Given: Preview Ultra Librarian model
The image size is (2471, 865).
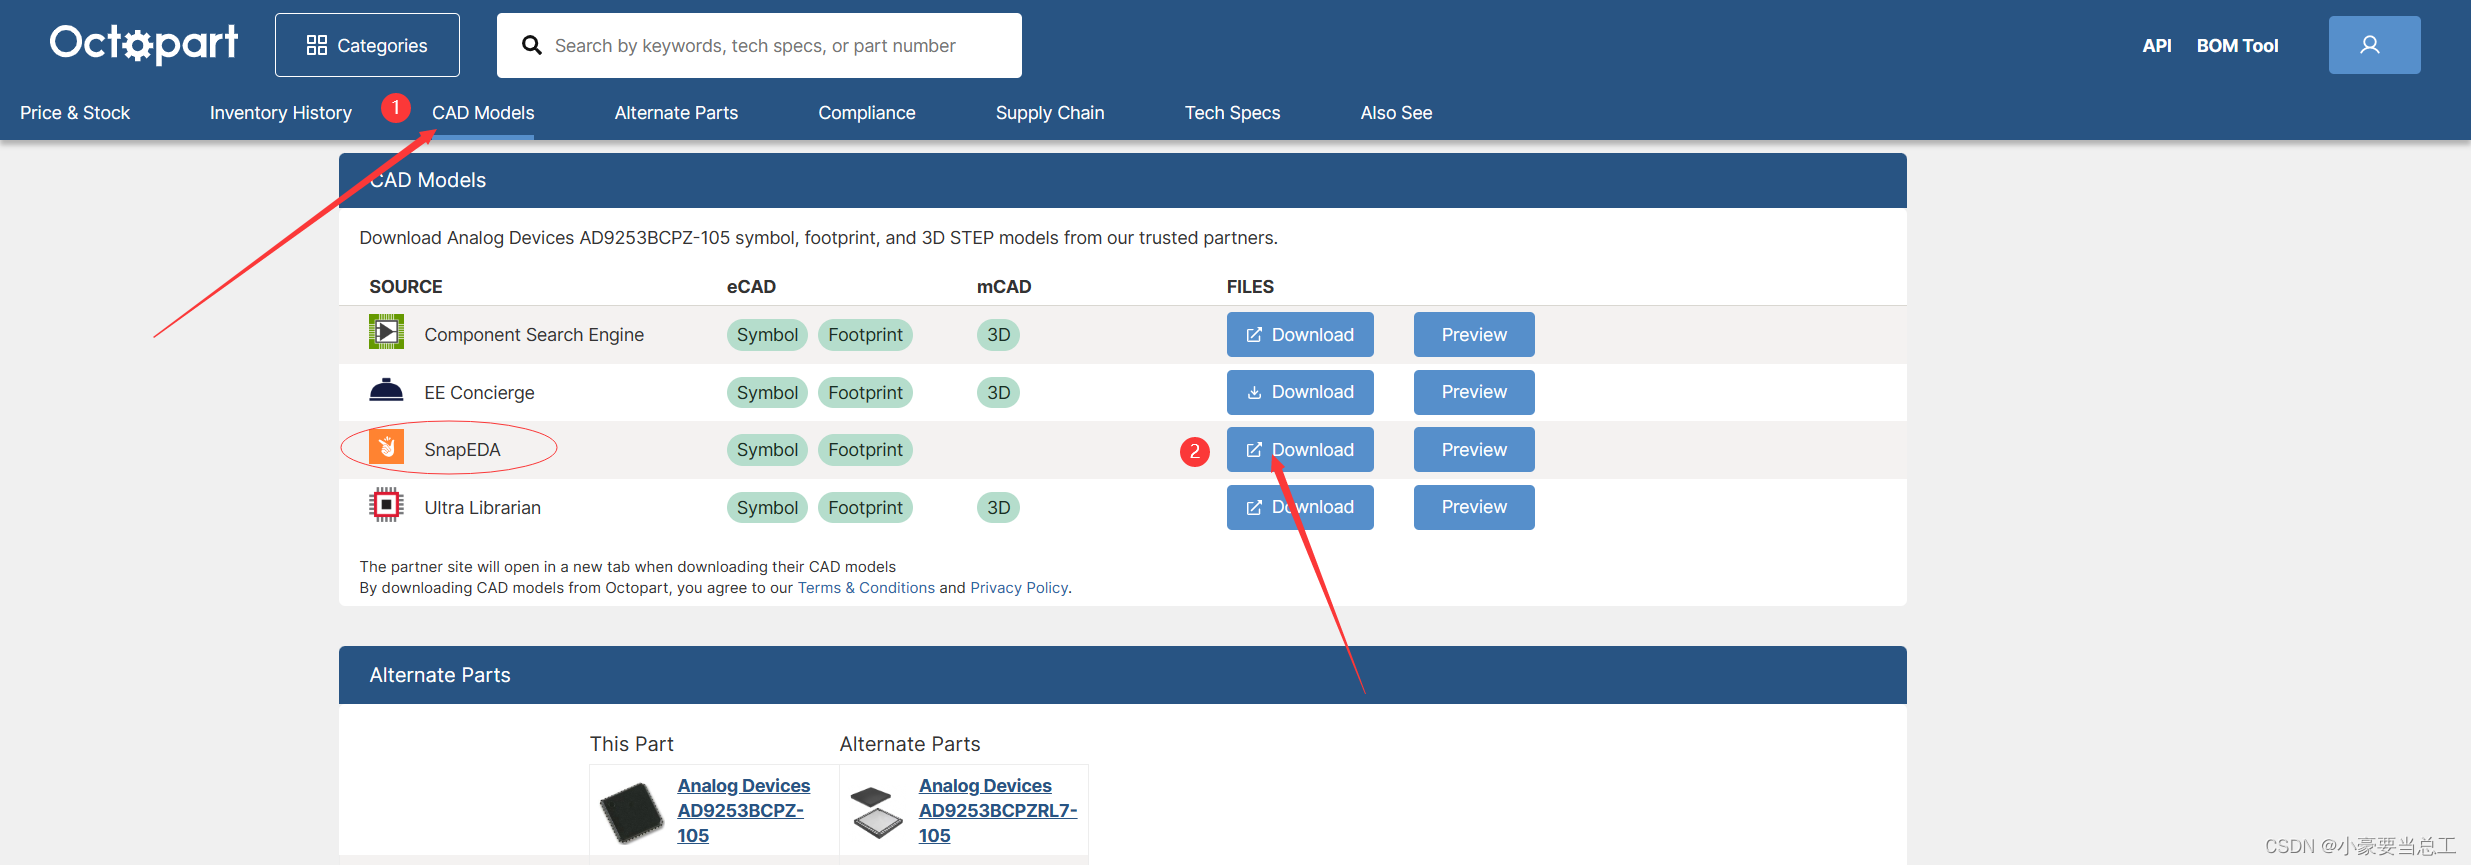Looking at the screenshot, I should click(x=1474, y=507).
